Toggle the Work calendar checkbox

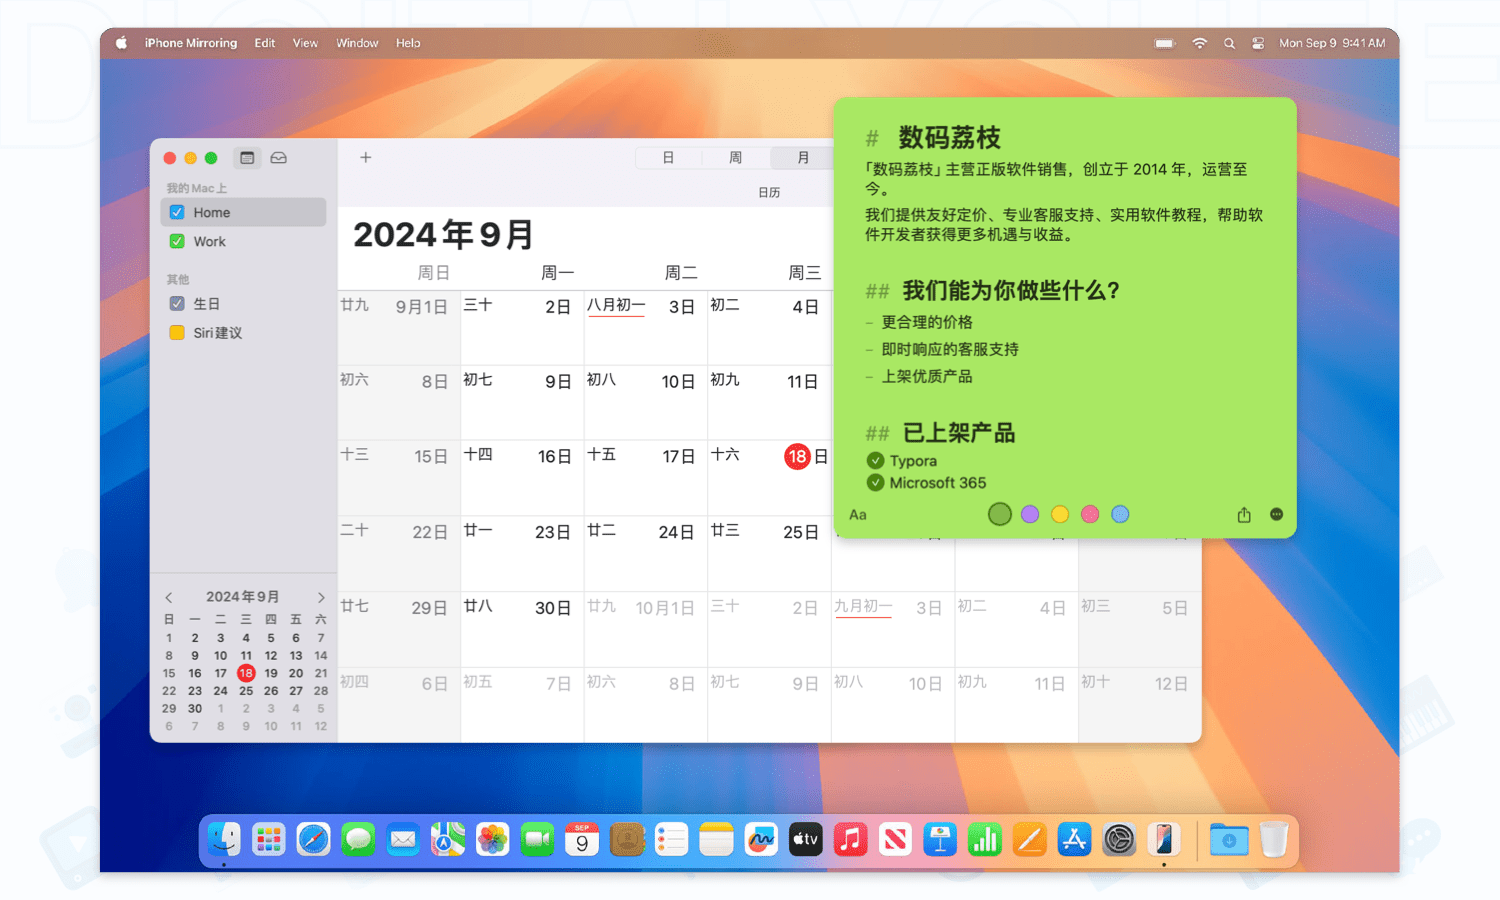177,241
